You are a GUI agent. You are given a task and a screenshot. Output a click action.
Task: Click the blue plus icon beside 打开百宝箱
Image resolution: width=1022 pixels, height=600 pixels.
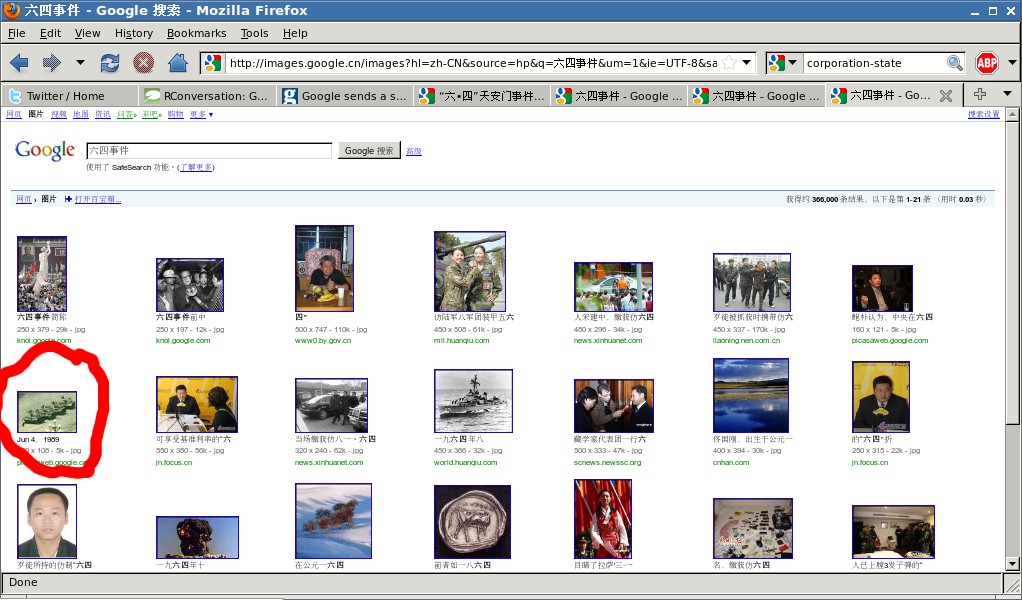[x=68, y=199]
